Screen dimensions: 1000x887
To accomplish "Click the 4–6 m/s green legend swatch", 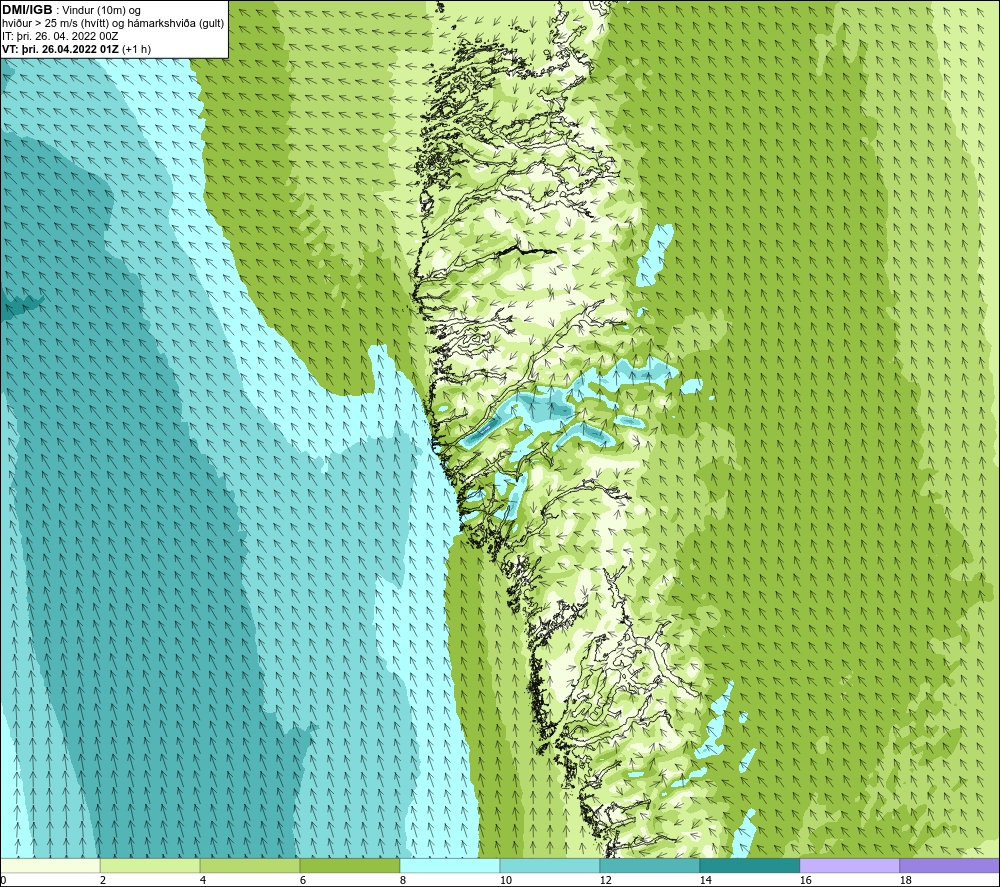I will coord(250,865).
